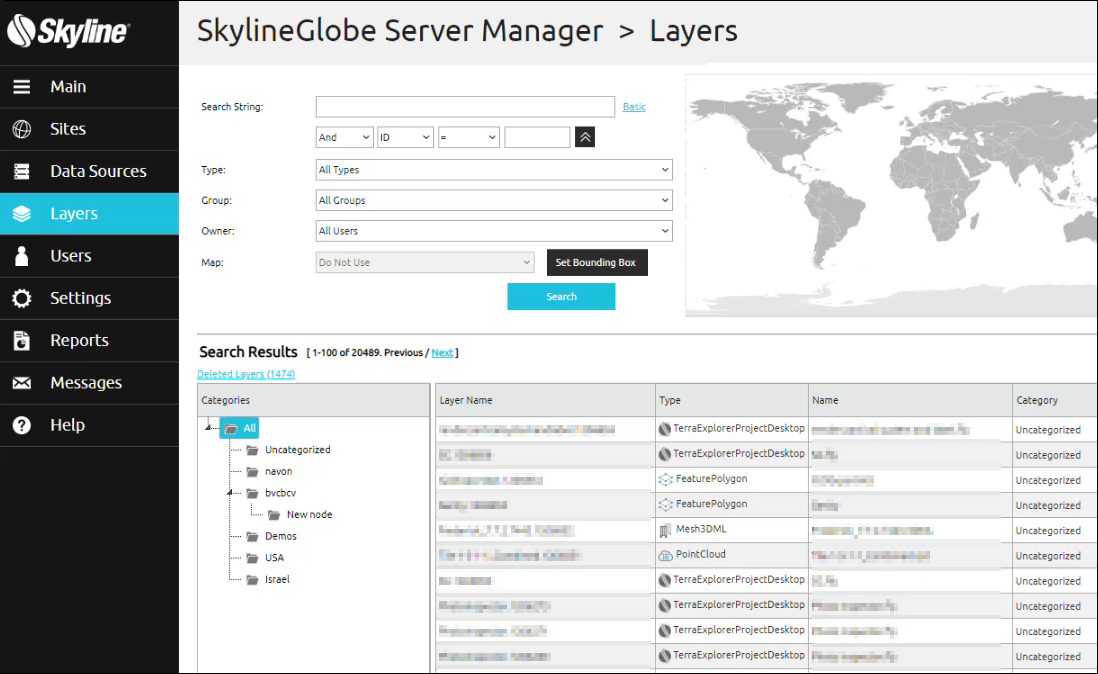Click the world map preview
The height and width of the screenshot is (674, 1098).
pyautogui.click(x=891, y=195)
